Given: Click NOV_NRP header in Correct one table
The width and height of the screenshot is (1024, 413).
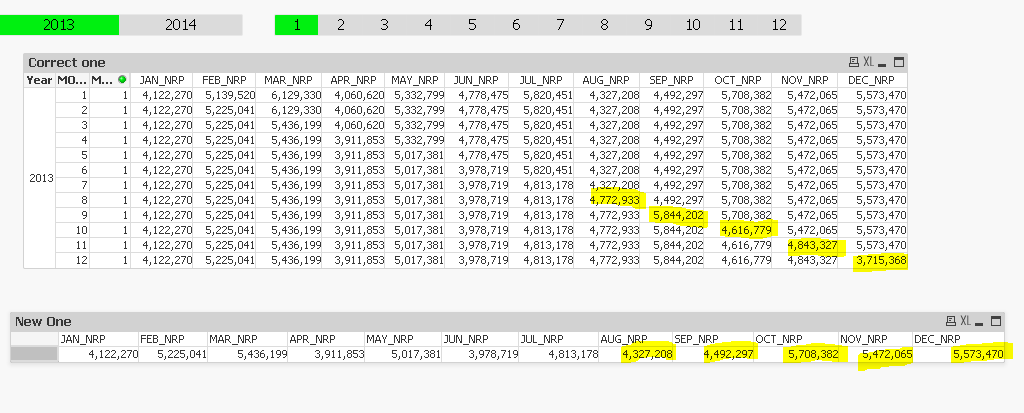Looking at the screenshot, I should tap(805, 80).
